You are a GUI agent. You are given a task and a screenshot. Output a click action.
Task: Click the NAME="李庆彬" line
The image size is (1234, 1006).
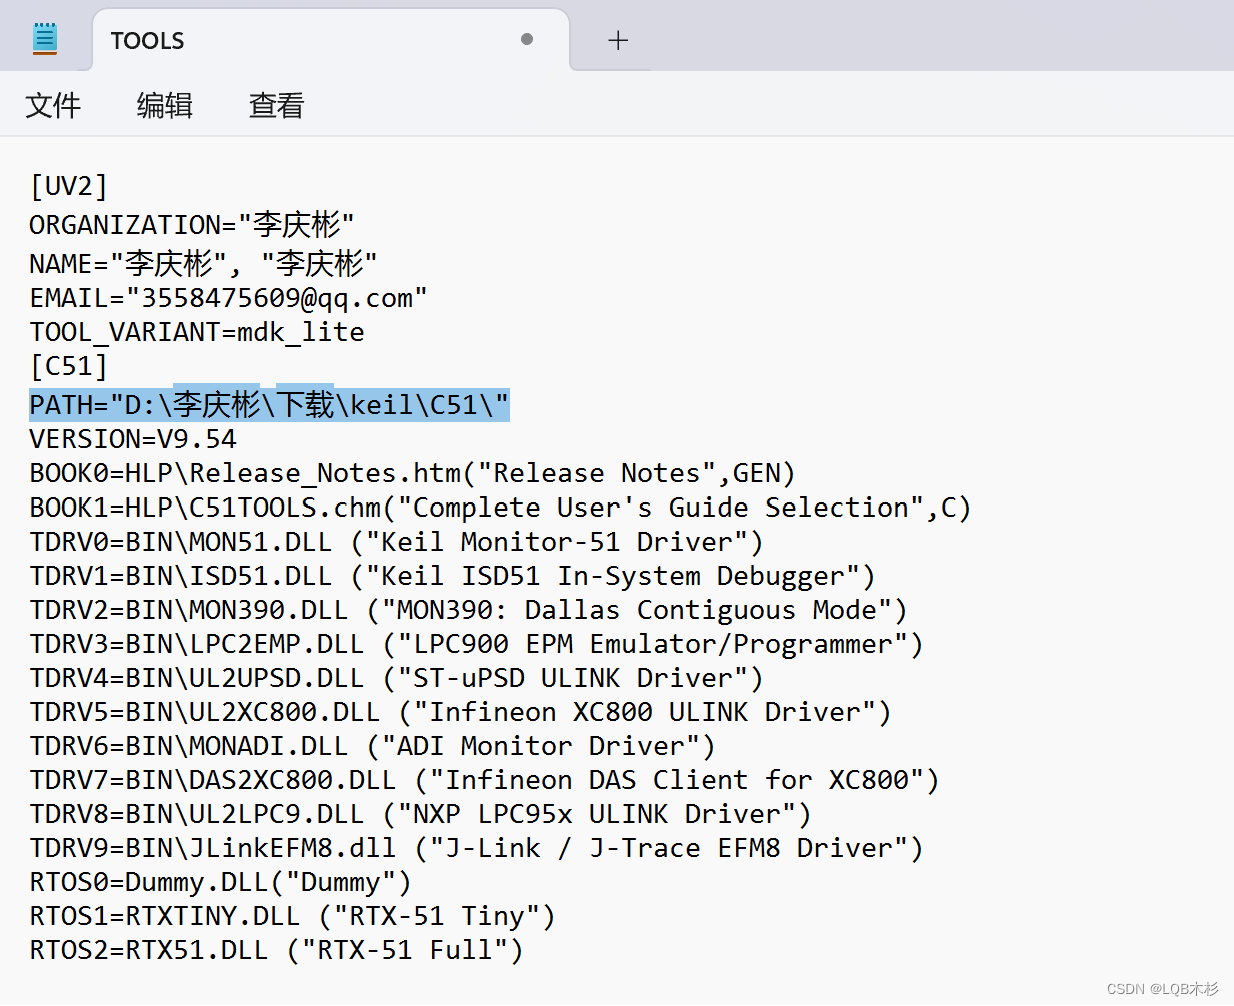[204, 264]
